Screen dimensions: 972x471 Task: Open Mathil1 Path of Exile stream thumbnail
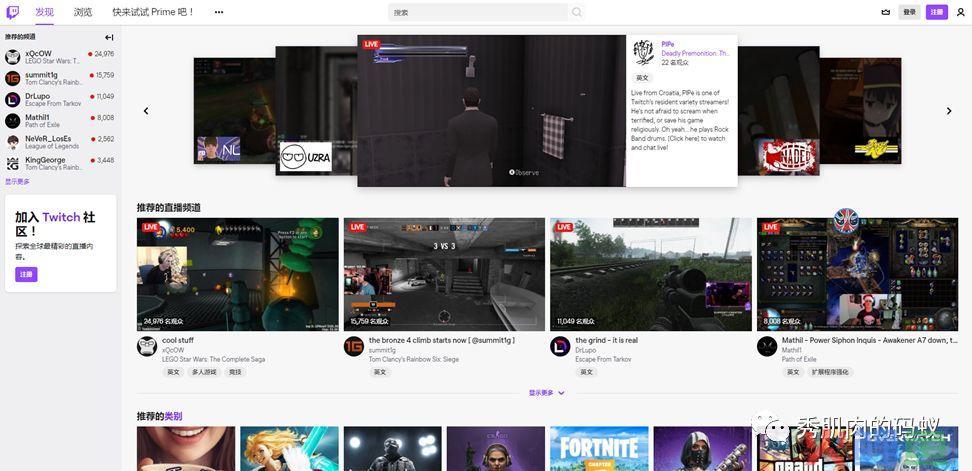pyautogui.click(x=857, y=274)
